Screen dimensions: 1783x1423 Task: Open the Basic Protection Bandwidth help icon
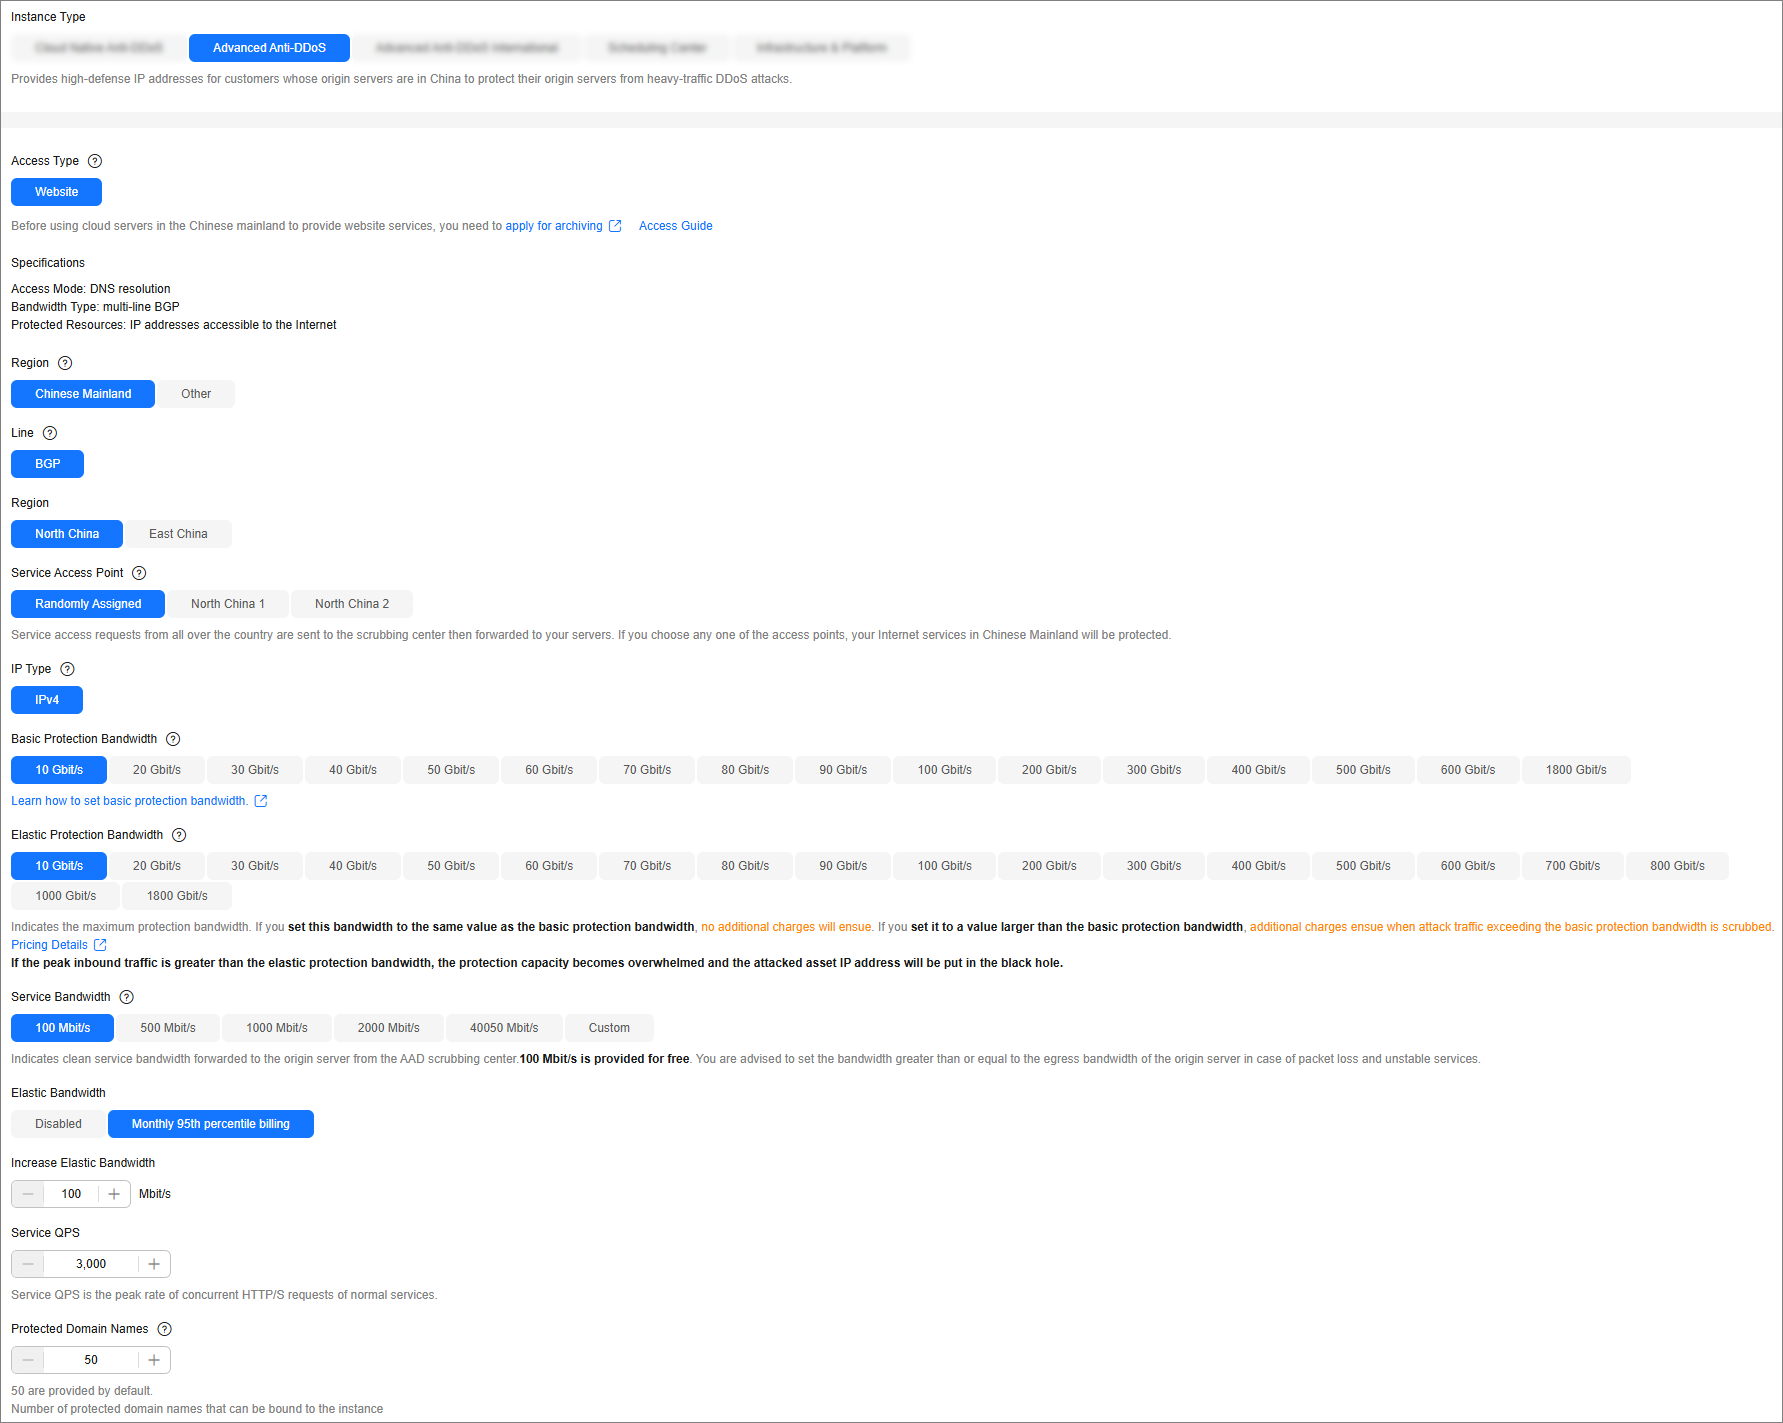click(173, 739)
